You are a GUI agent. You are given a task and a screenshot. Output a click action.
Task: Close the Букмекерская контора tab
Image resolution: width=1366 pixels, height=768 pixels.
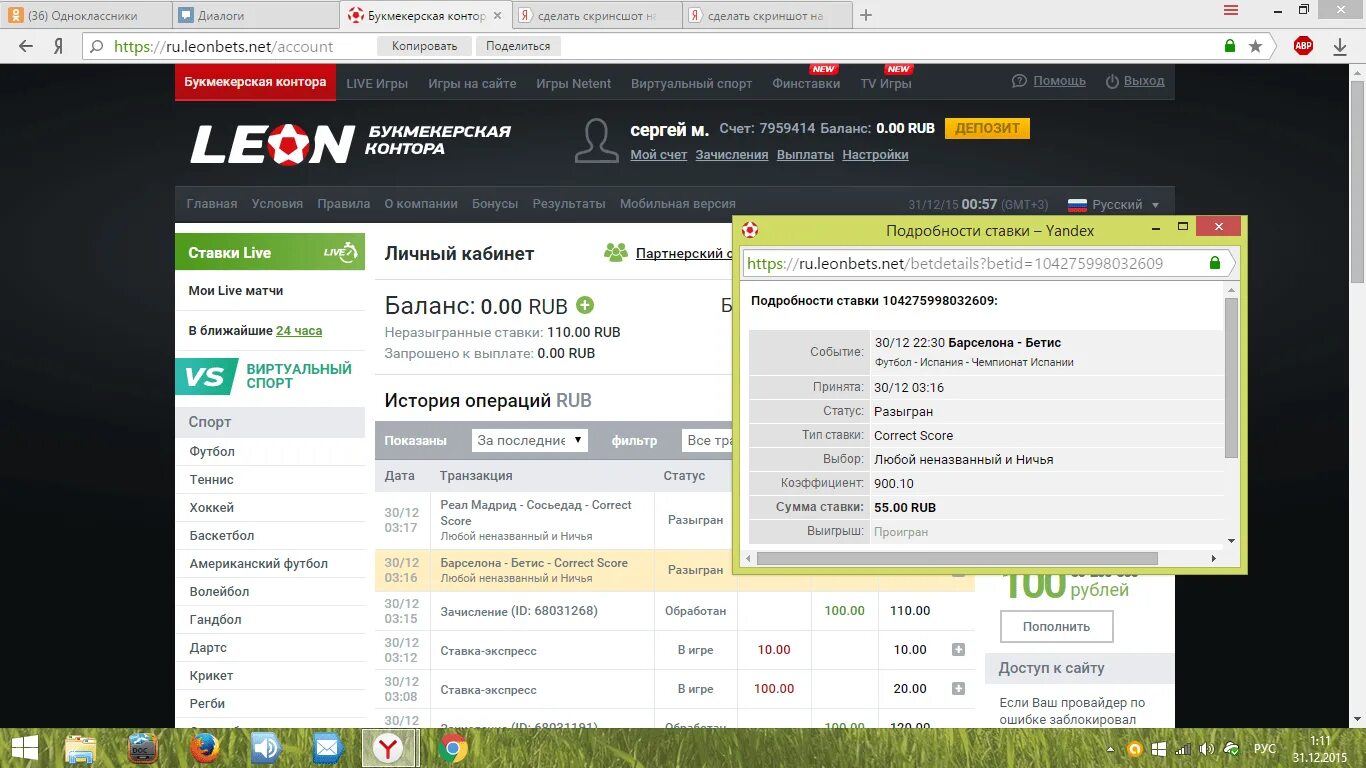click(x=498, y=16)
